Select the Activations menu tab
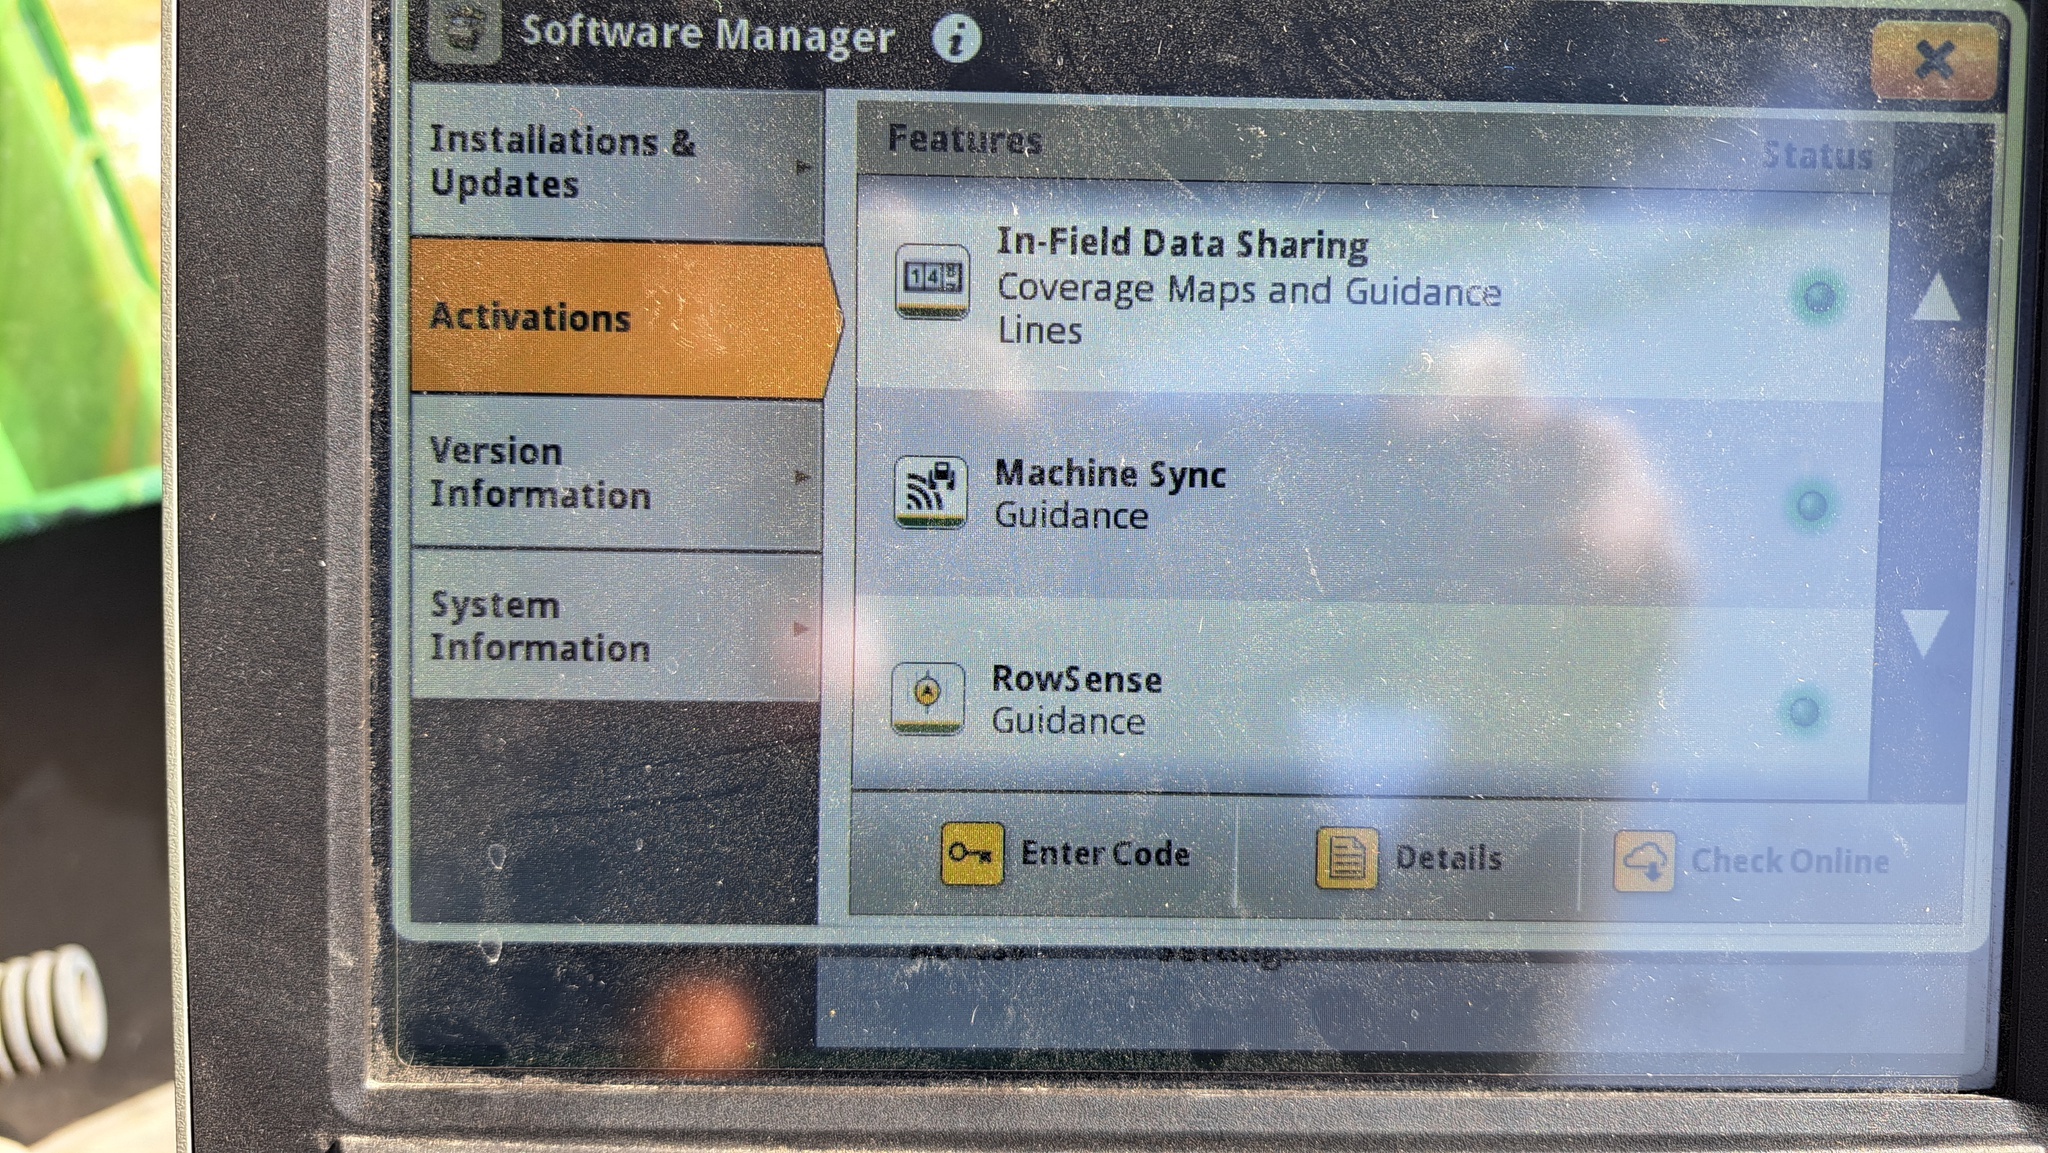The image size is (2048, 1153). pos(622,318)
